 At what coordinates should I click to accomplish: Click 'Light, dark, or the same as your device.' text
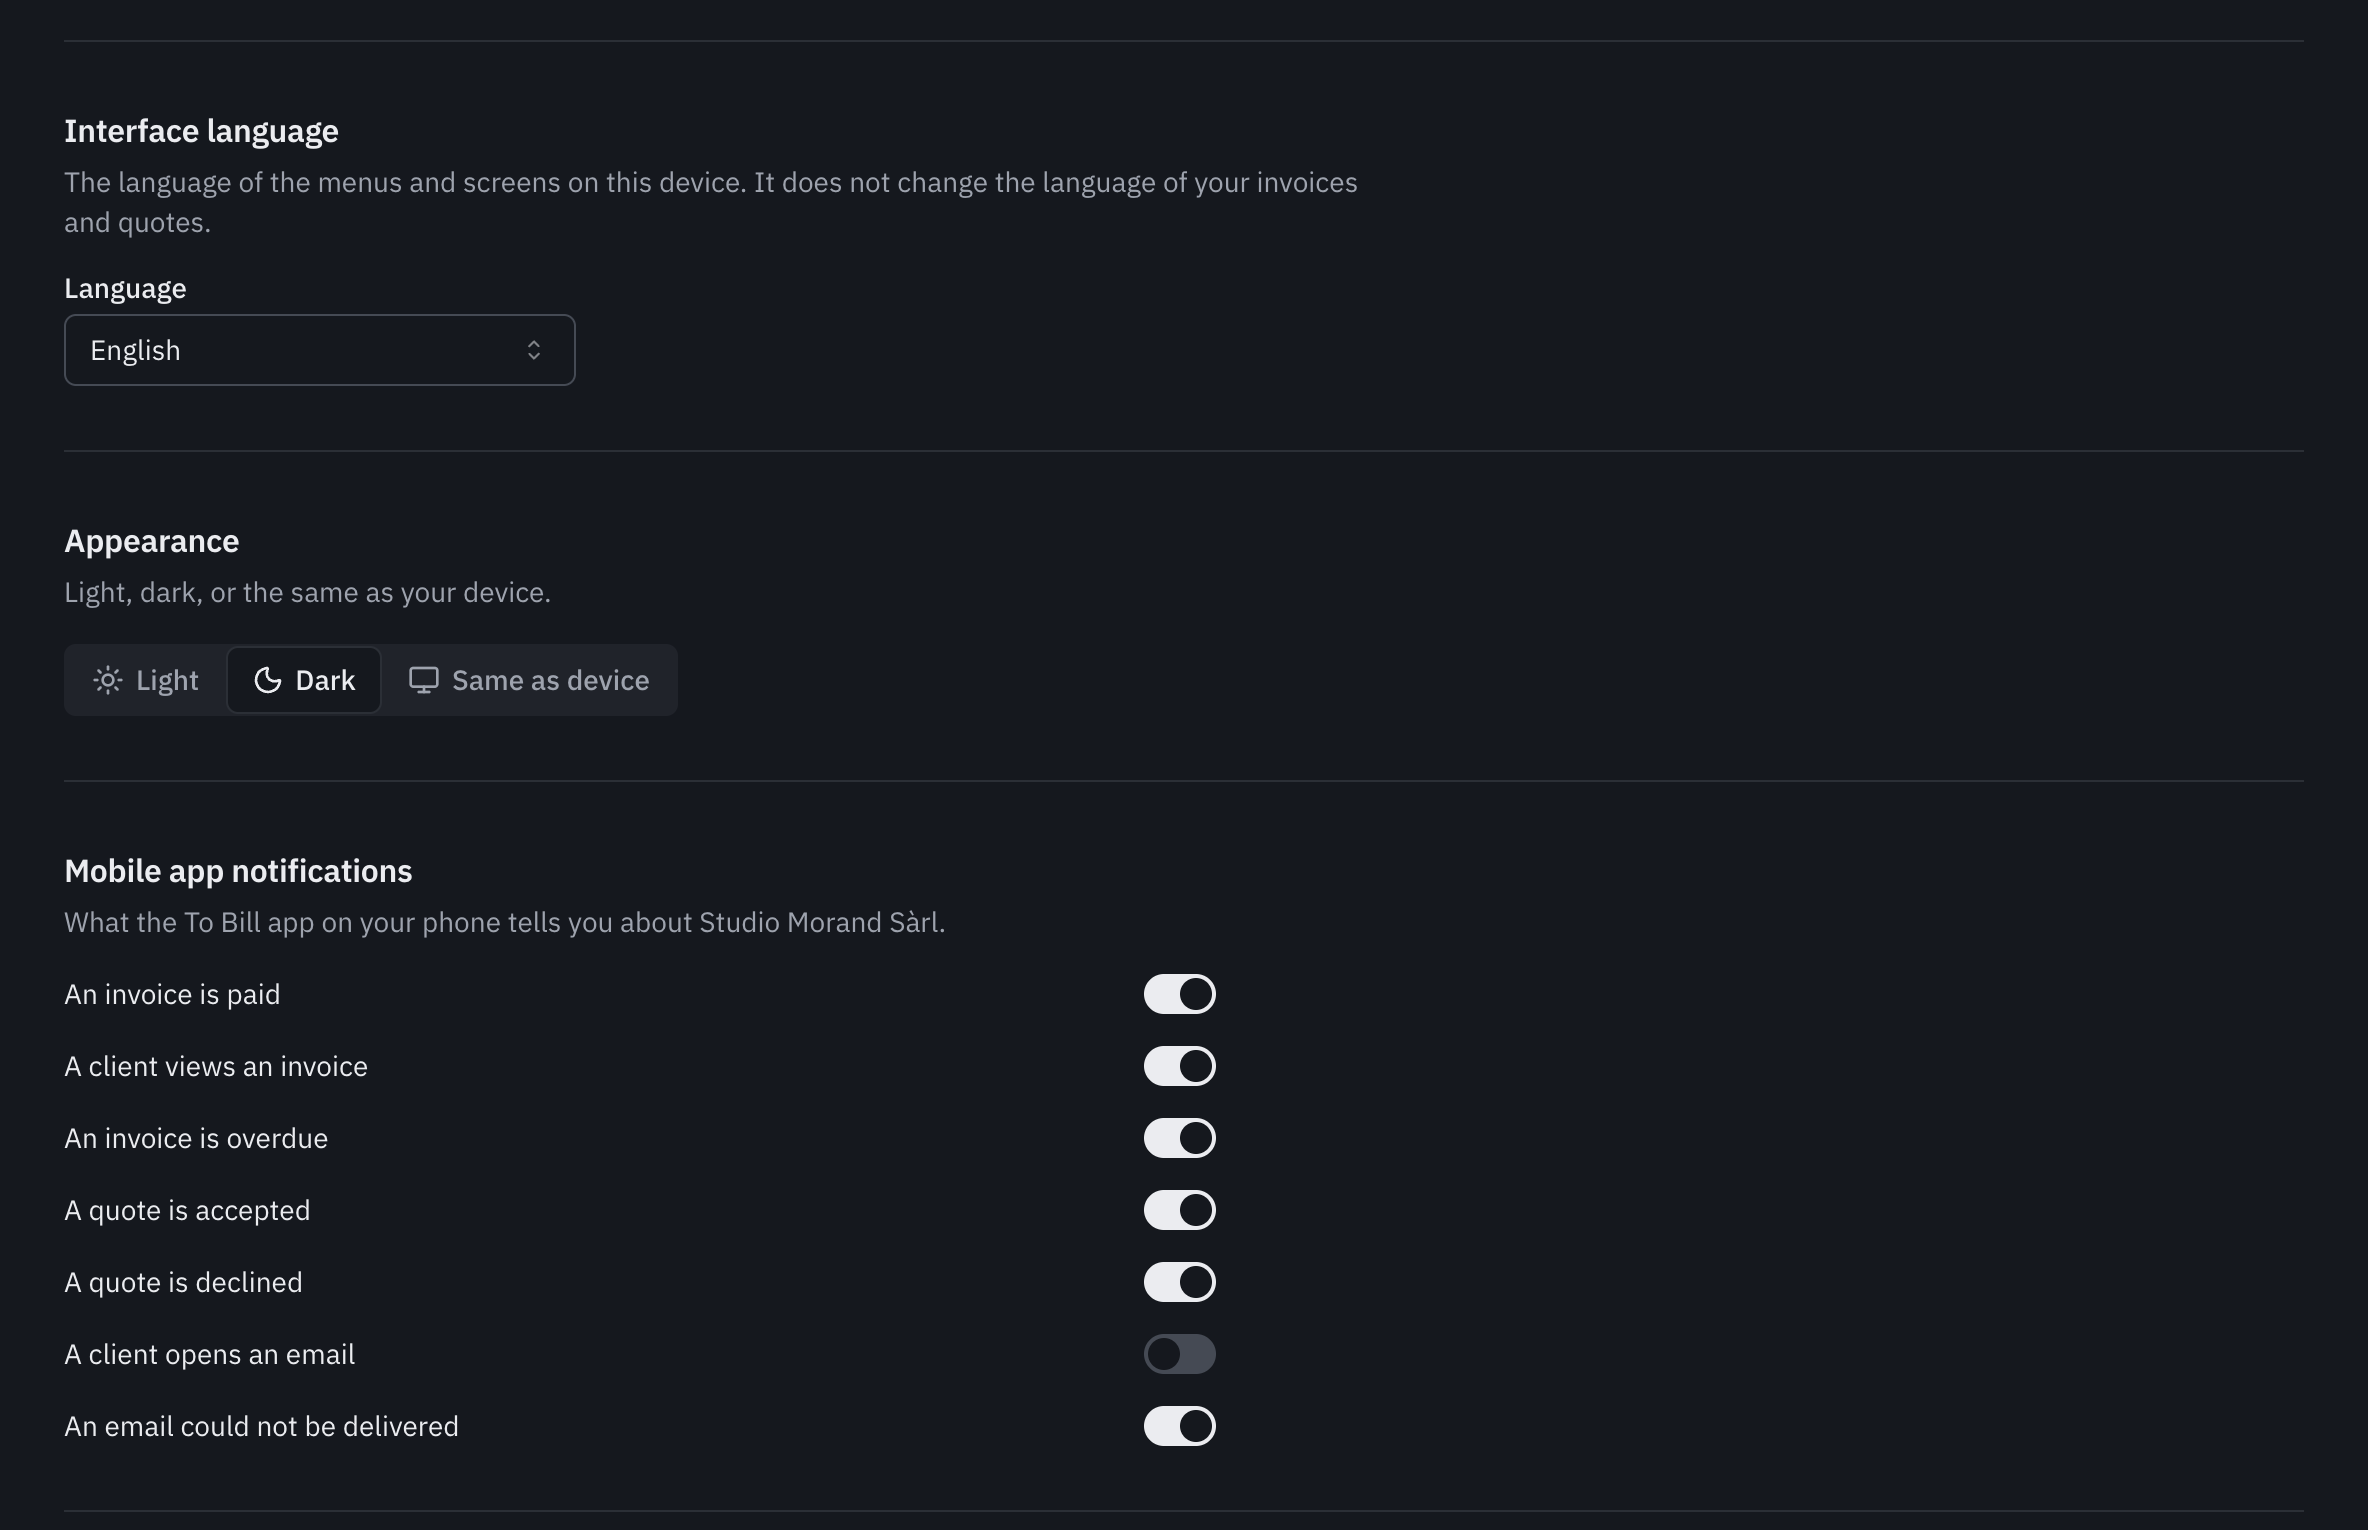pyautogui.click(x=307, y=592)
